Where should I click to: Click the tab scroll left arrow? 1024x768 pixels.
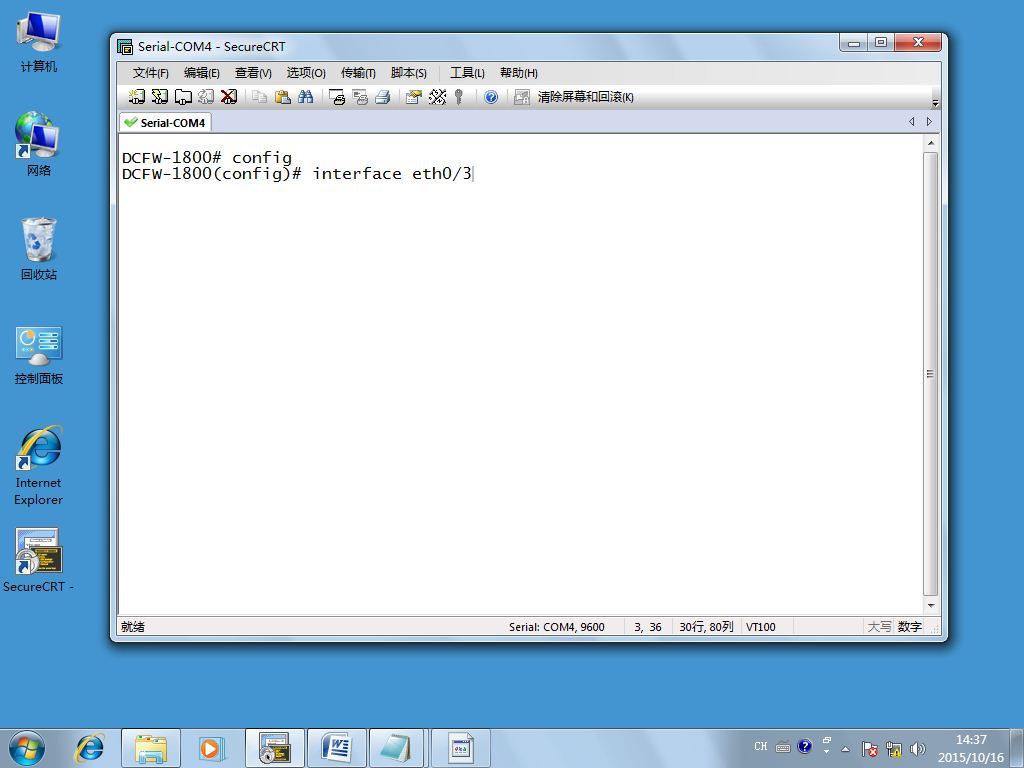912,121
